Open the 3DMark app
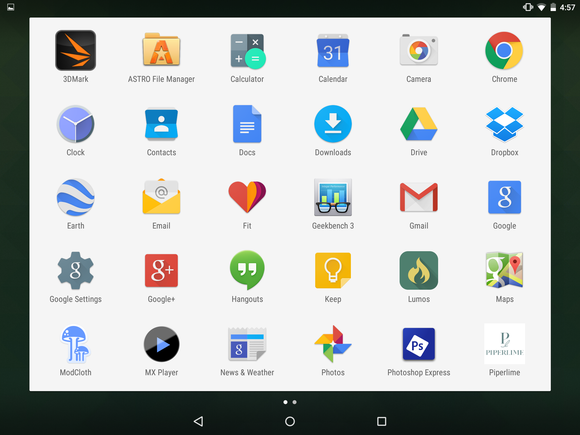Viewport: 580px width, 435px height. pos(75,51)
